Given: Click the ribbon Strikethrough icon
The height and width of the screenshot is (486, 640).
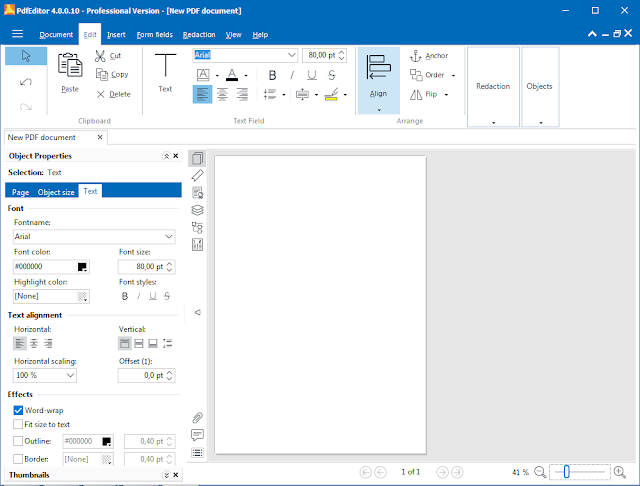Looking at the screenshot, I should click(331, 75).
